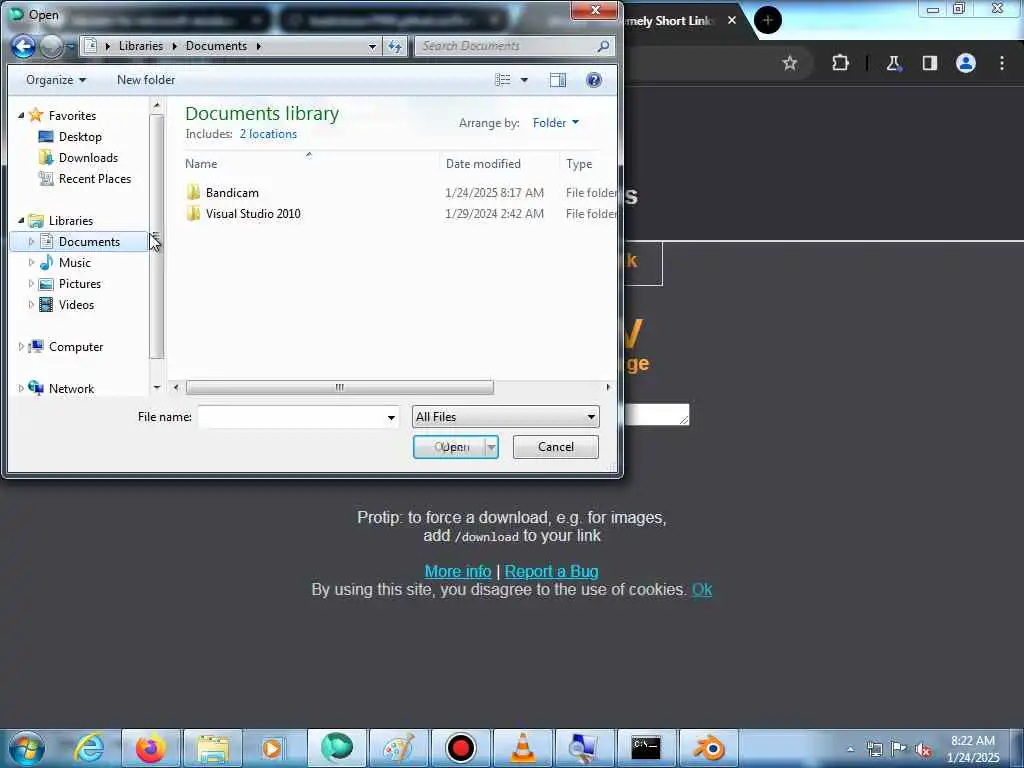Open Blender from the taskbar
The width and height of the screenshot is (1024, 768).
point(710,748)
